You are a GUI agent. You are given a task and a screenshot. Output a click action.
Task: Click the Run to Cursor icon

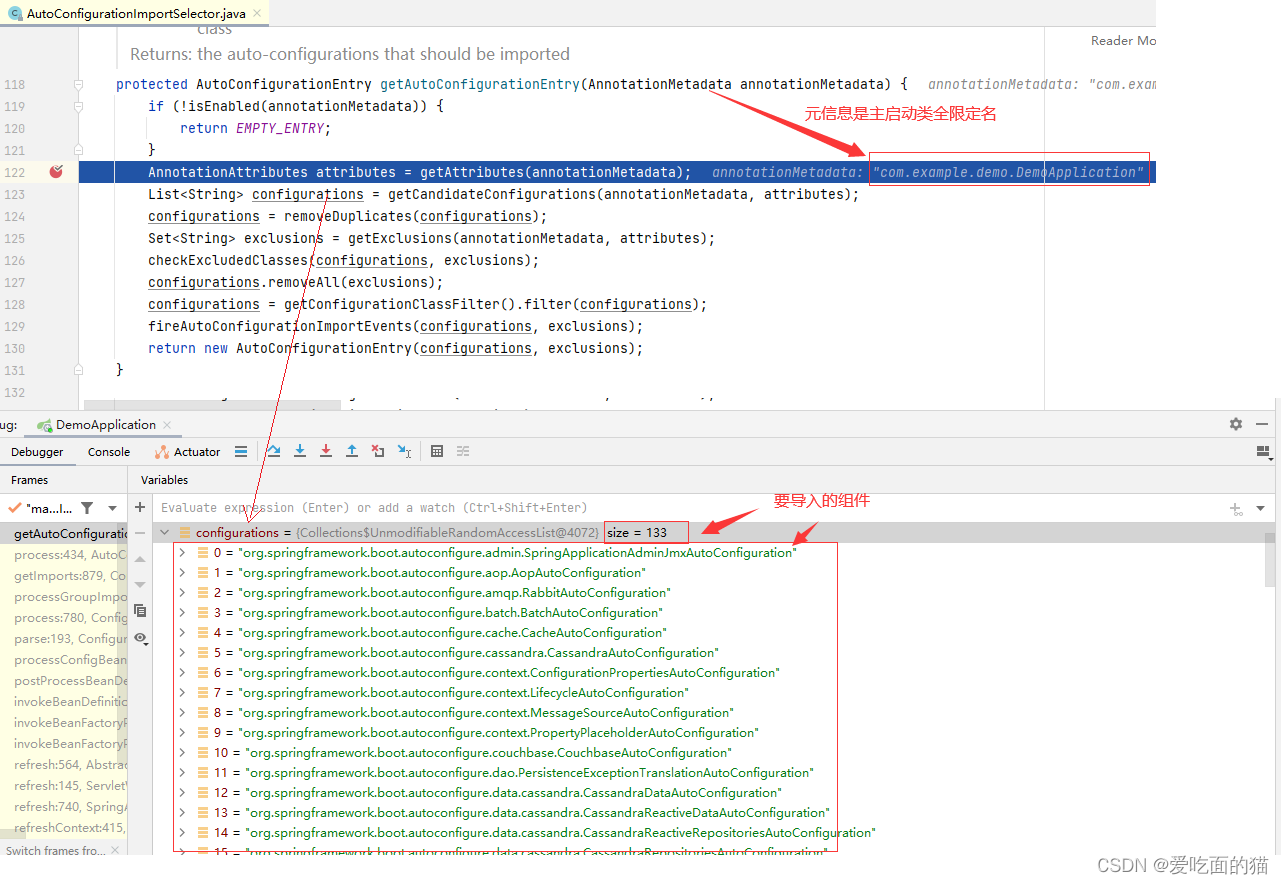click(403, 451)
